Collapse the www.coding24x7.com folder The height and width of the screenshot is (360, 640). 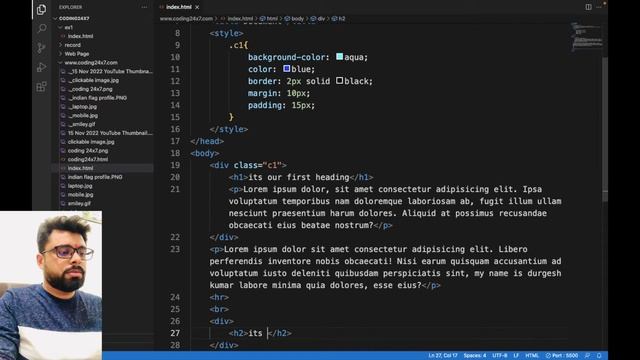point(91,62)
